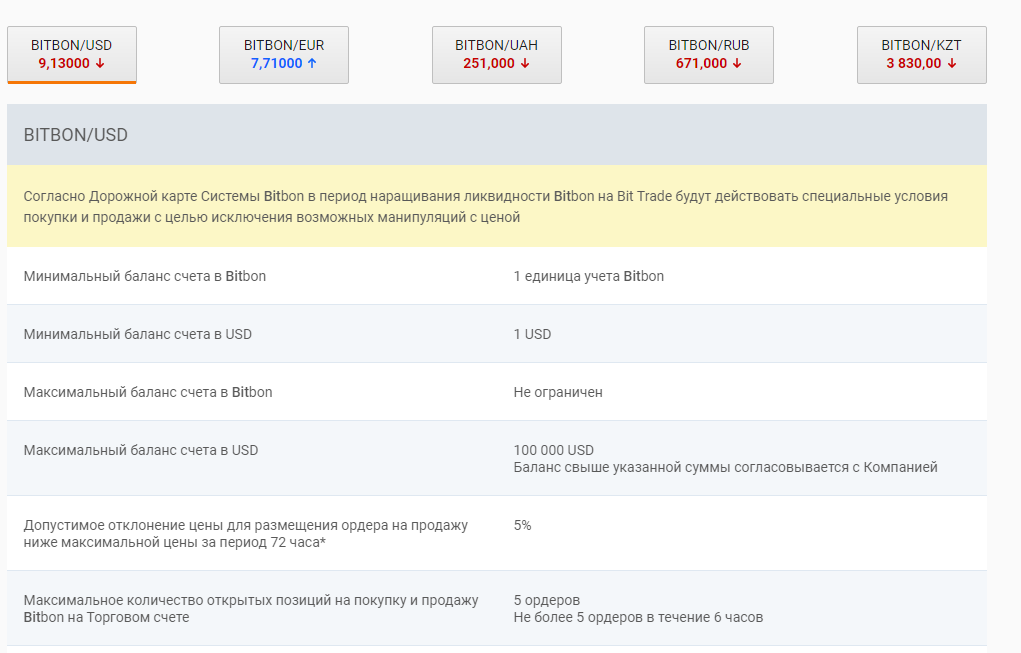Click the BITBON/USD section heading
Screen dimensions: 1021x653
tap(76, 135)
